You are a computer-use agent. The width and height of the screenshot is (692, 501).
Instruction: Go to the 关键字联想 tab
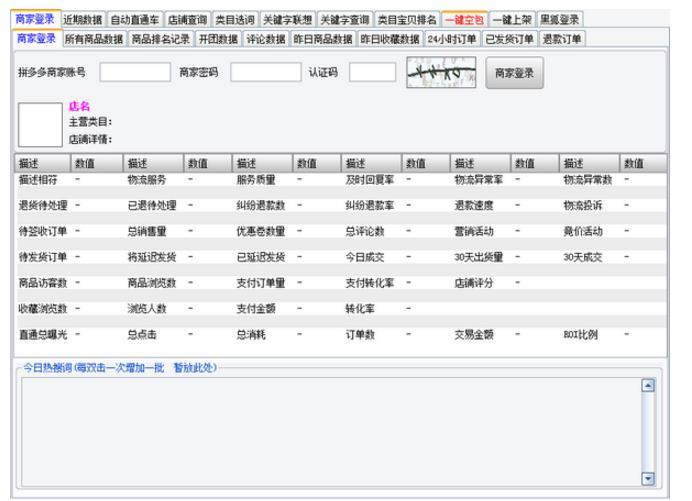click(x=286, y=19)
